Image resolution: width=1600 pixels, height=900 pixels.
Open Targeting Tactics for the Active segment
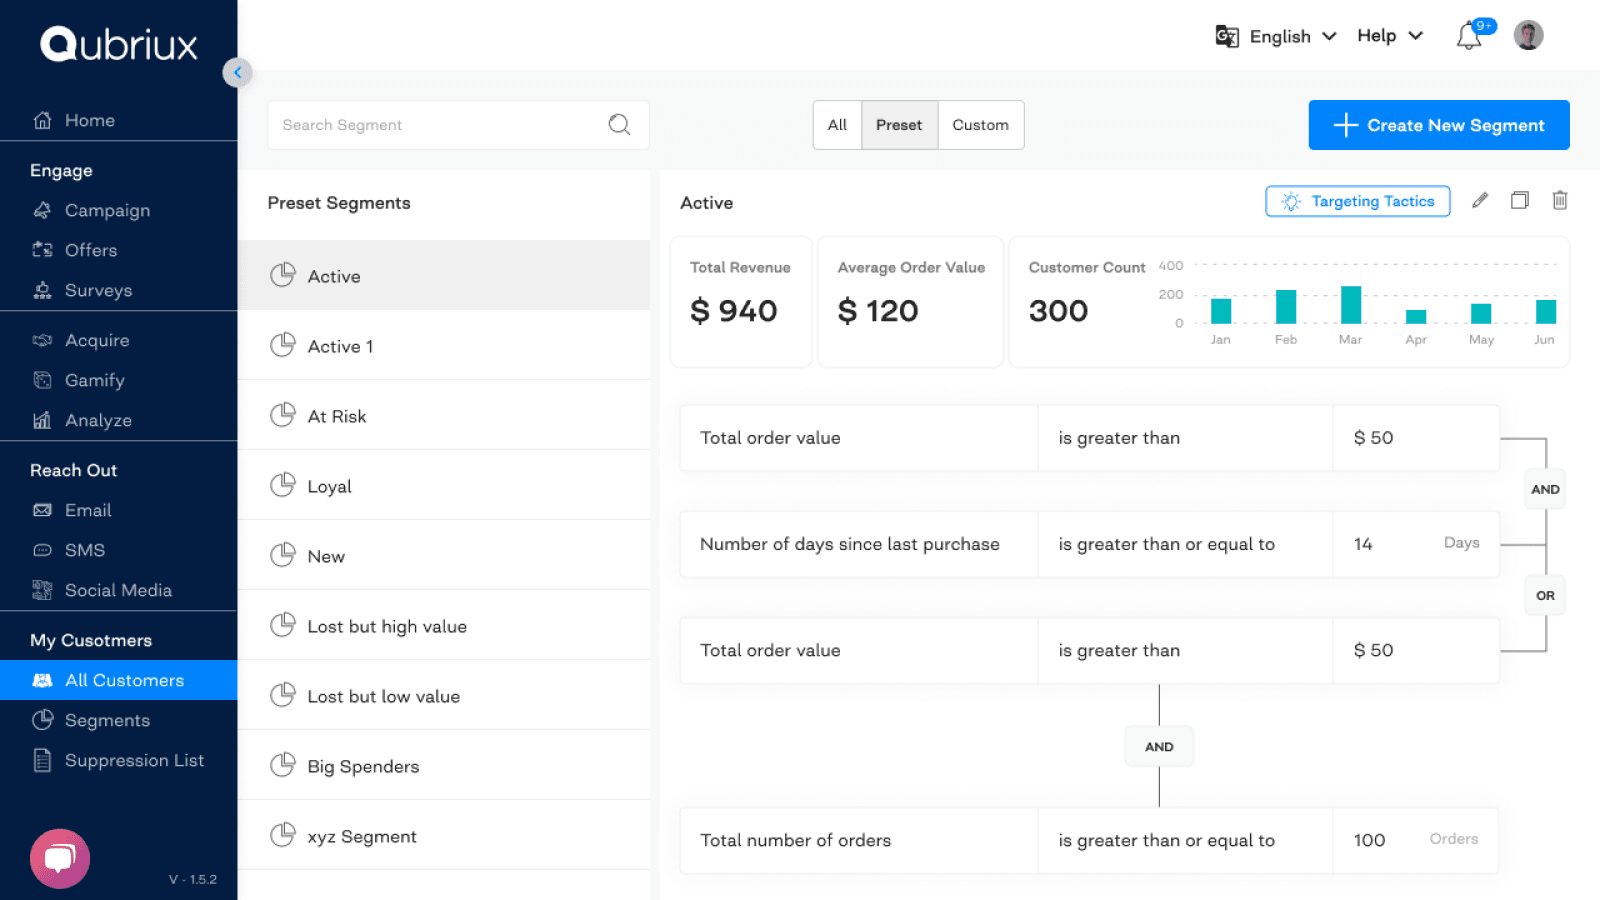point(1357,201)
